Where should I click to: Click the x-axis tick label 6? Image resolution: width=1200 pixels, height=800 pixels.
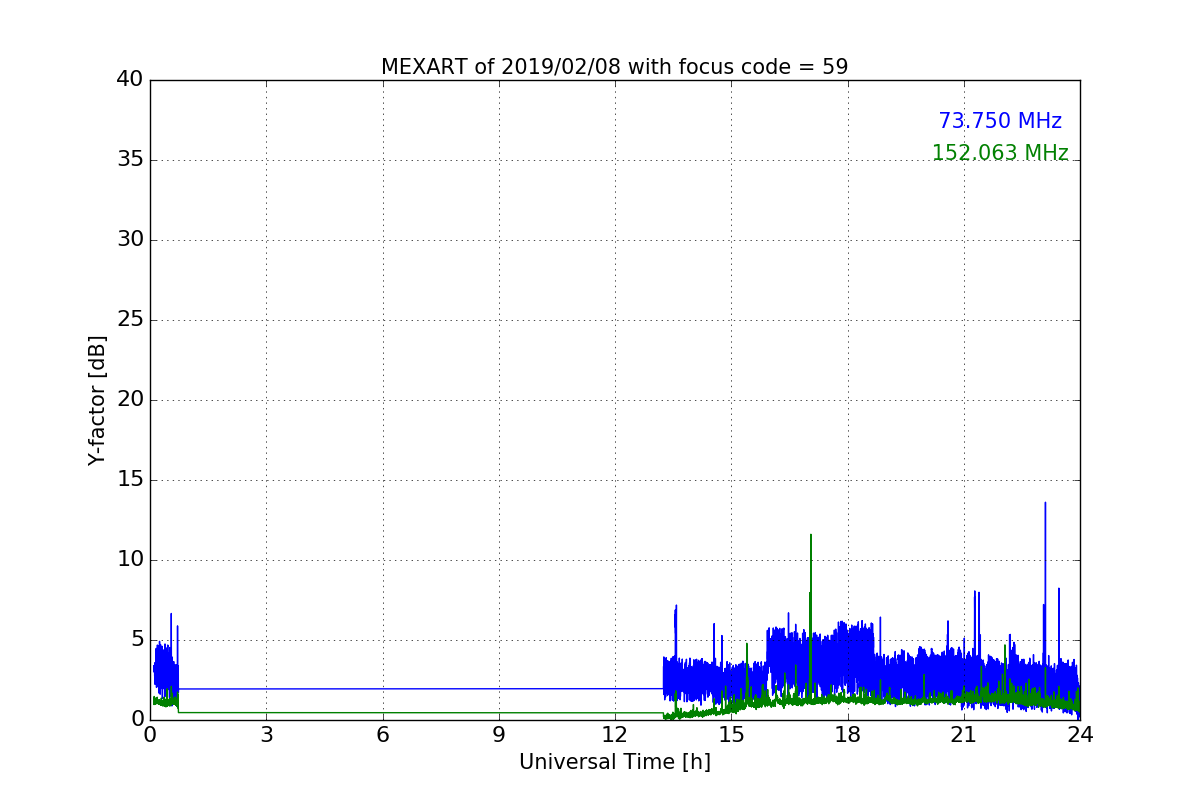383,735
